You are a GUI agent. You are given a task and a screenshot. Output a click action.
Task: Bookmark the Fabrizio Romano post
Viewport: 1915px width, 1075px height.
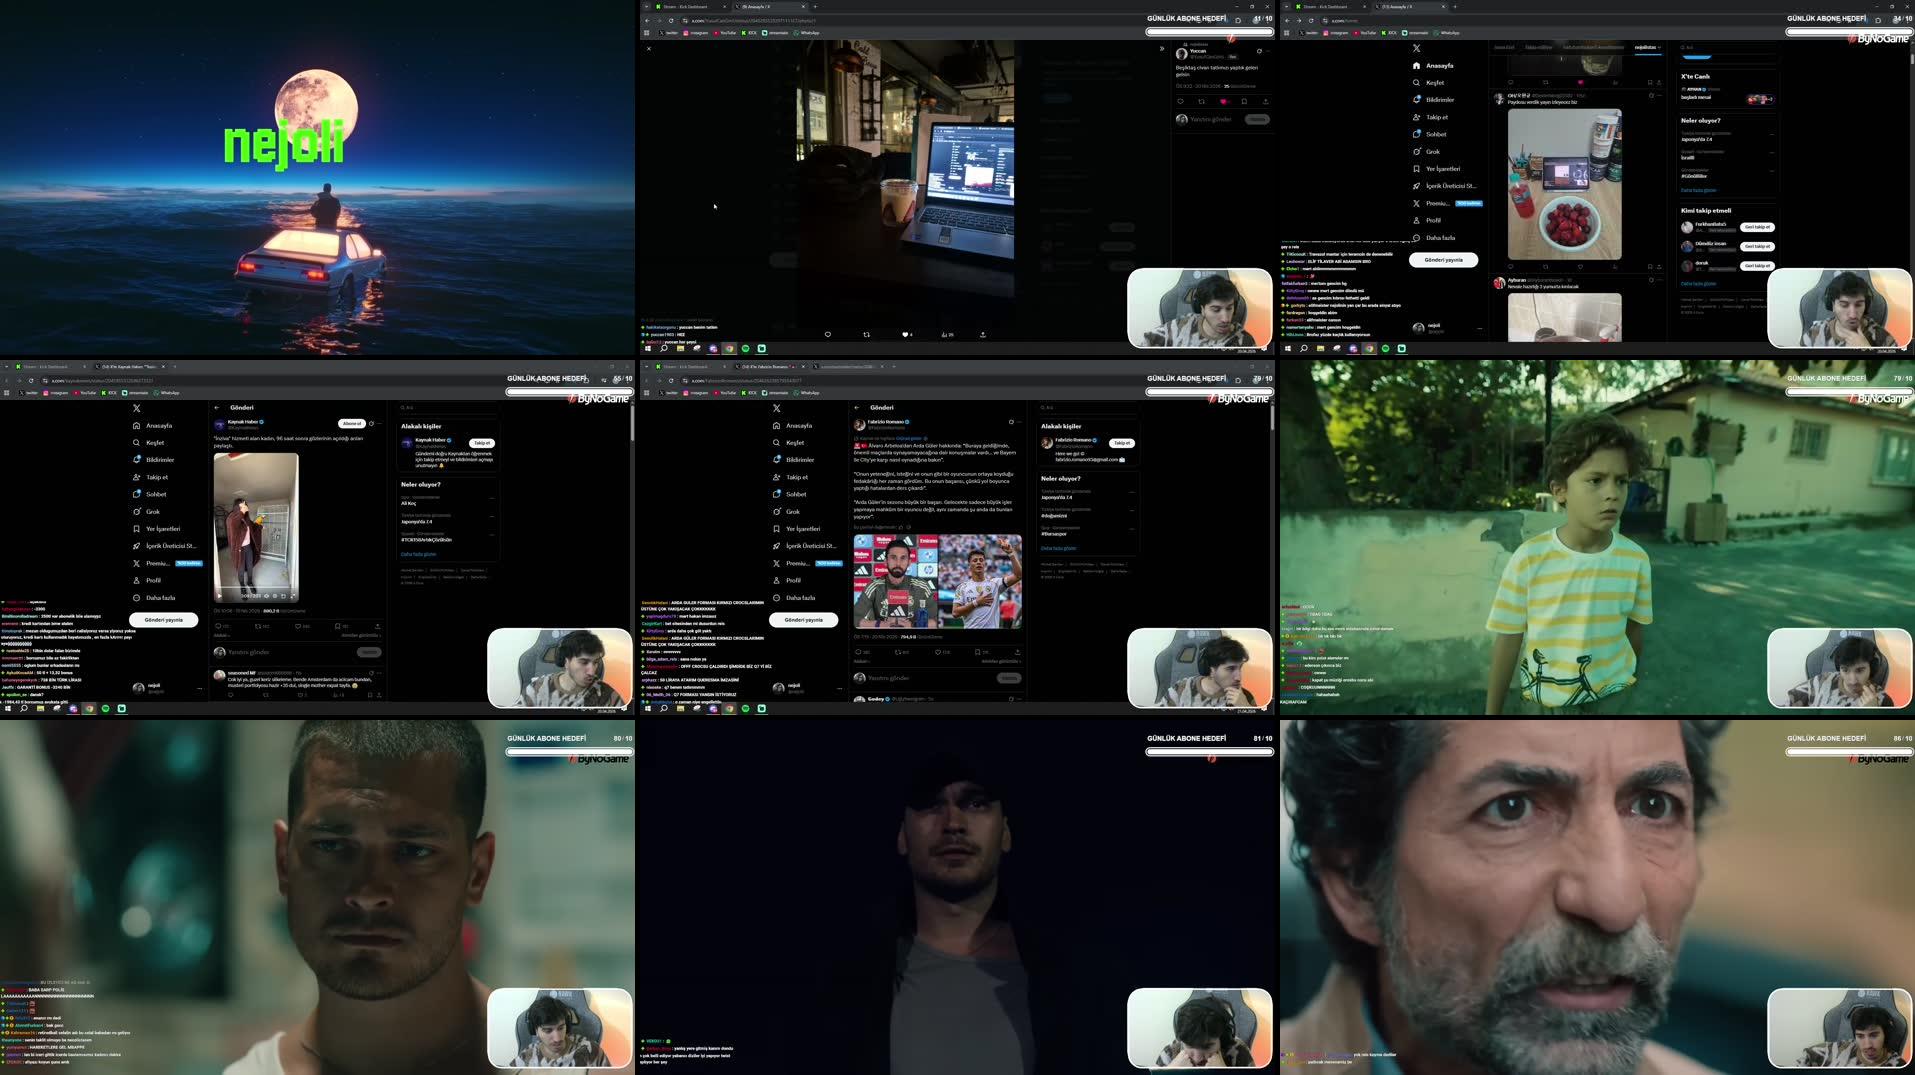[x=977, y=652]
